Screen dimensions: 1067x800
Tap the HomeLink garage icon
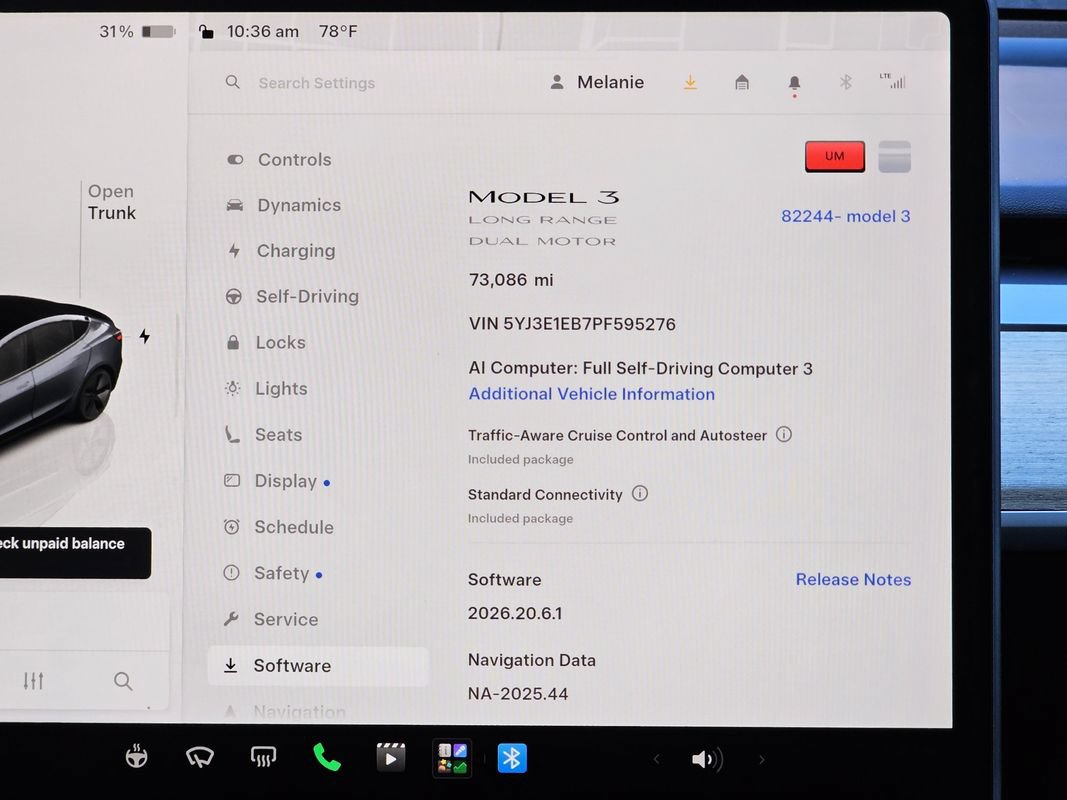click(x=742, y=82)
